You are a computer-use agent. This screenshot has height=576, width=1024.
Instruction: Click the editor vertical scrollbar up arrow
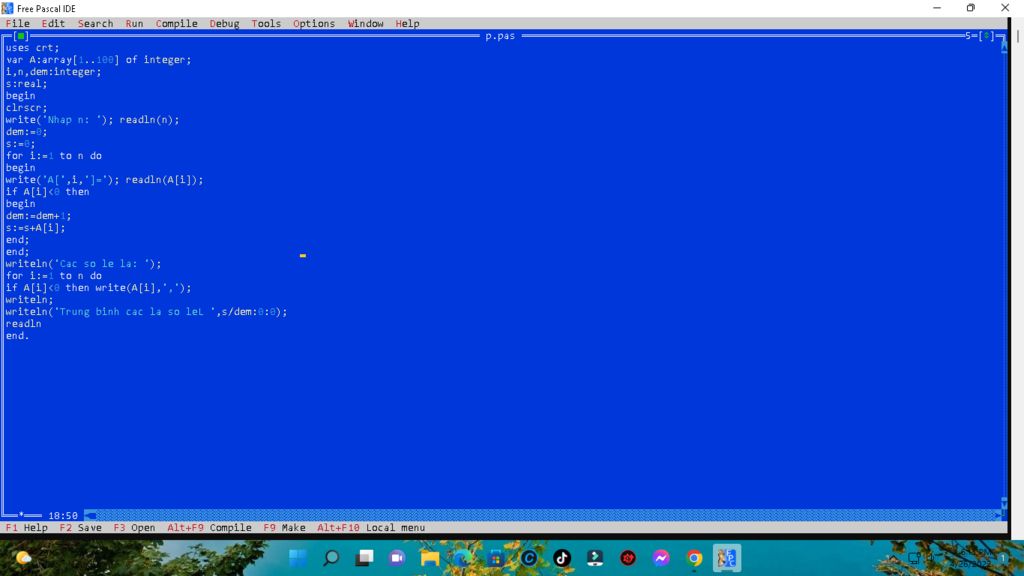coord(1004,48)
